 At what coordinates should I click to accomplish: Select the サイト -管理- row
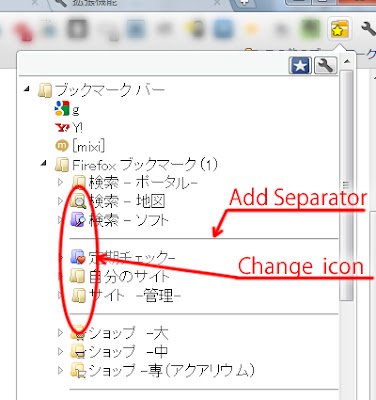pos(135,295)
